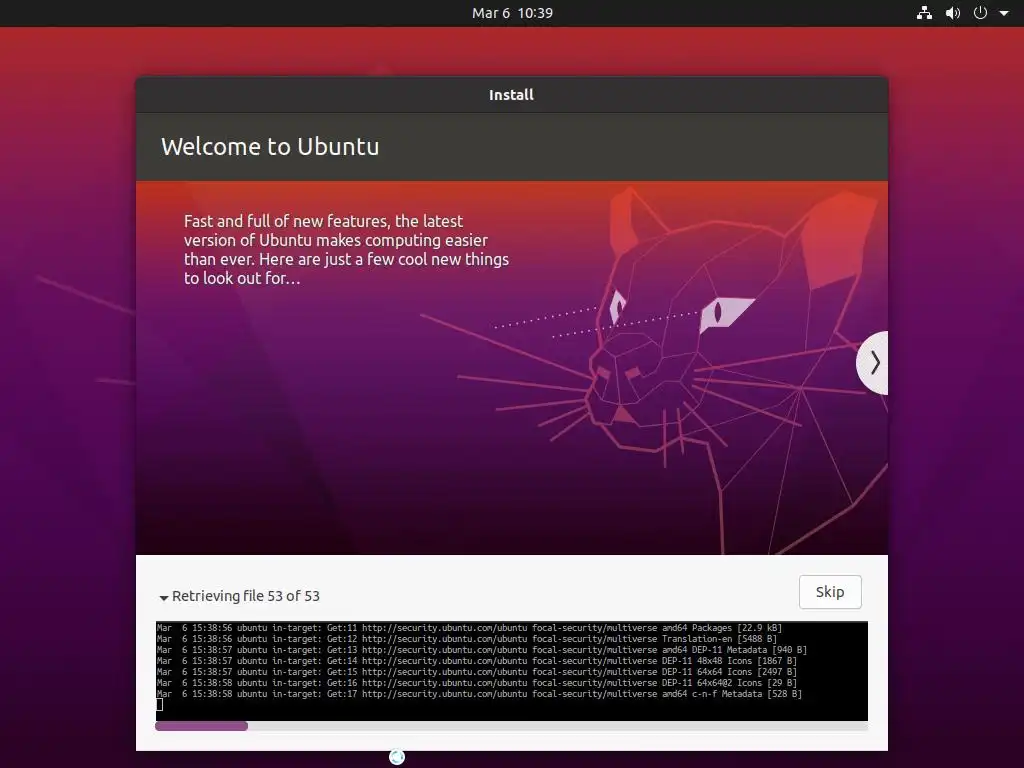Open the network status icon

click(924, 13)
